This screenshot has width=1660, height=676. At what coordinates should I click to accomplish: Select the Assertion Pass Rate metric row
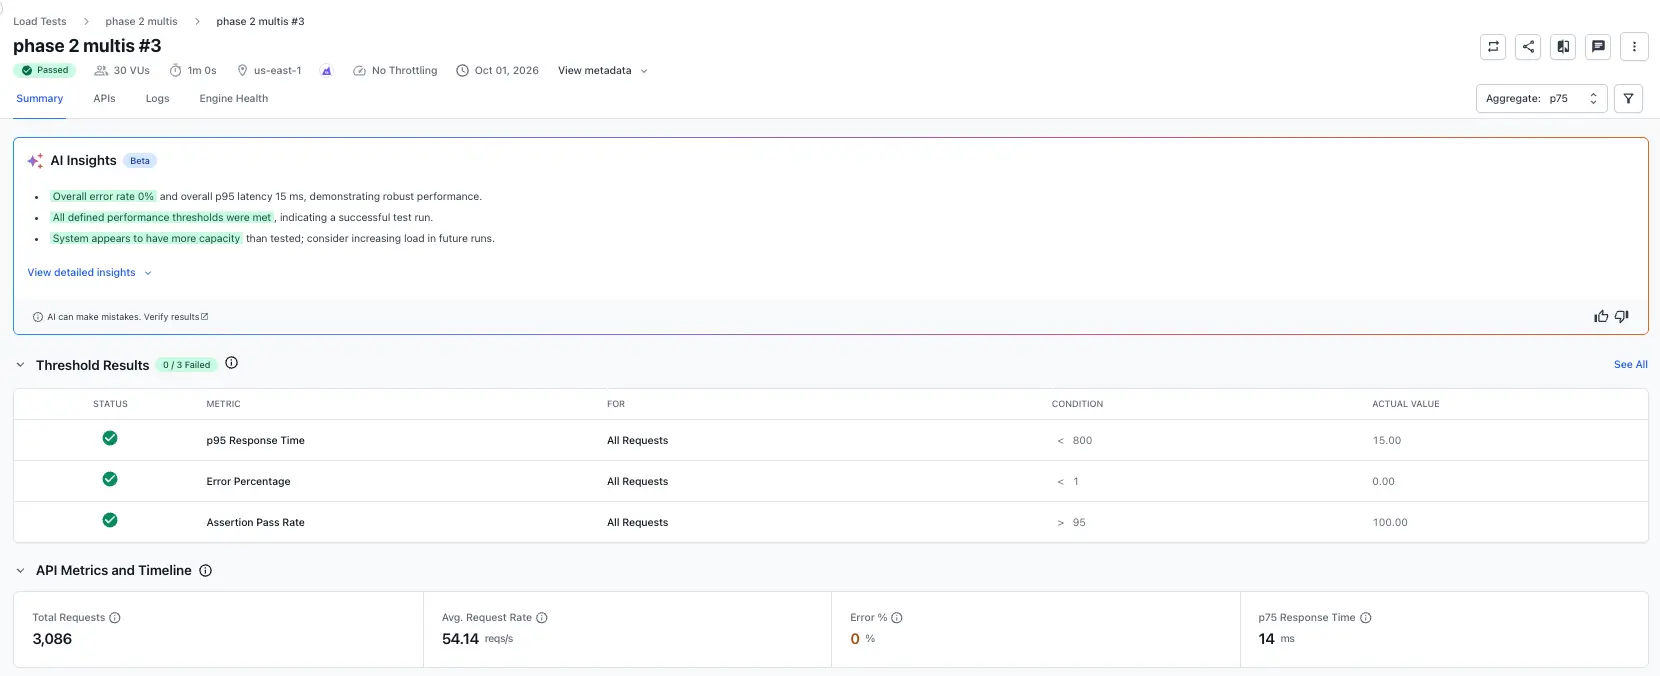coord(830,522)
